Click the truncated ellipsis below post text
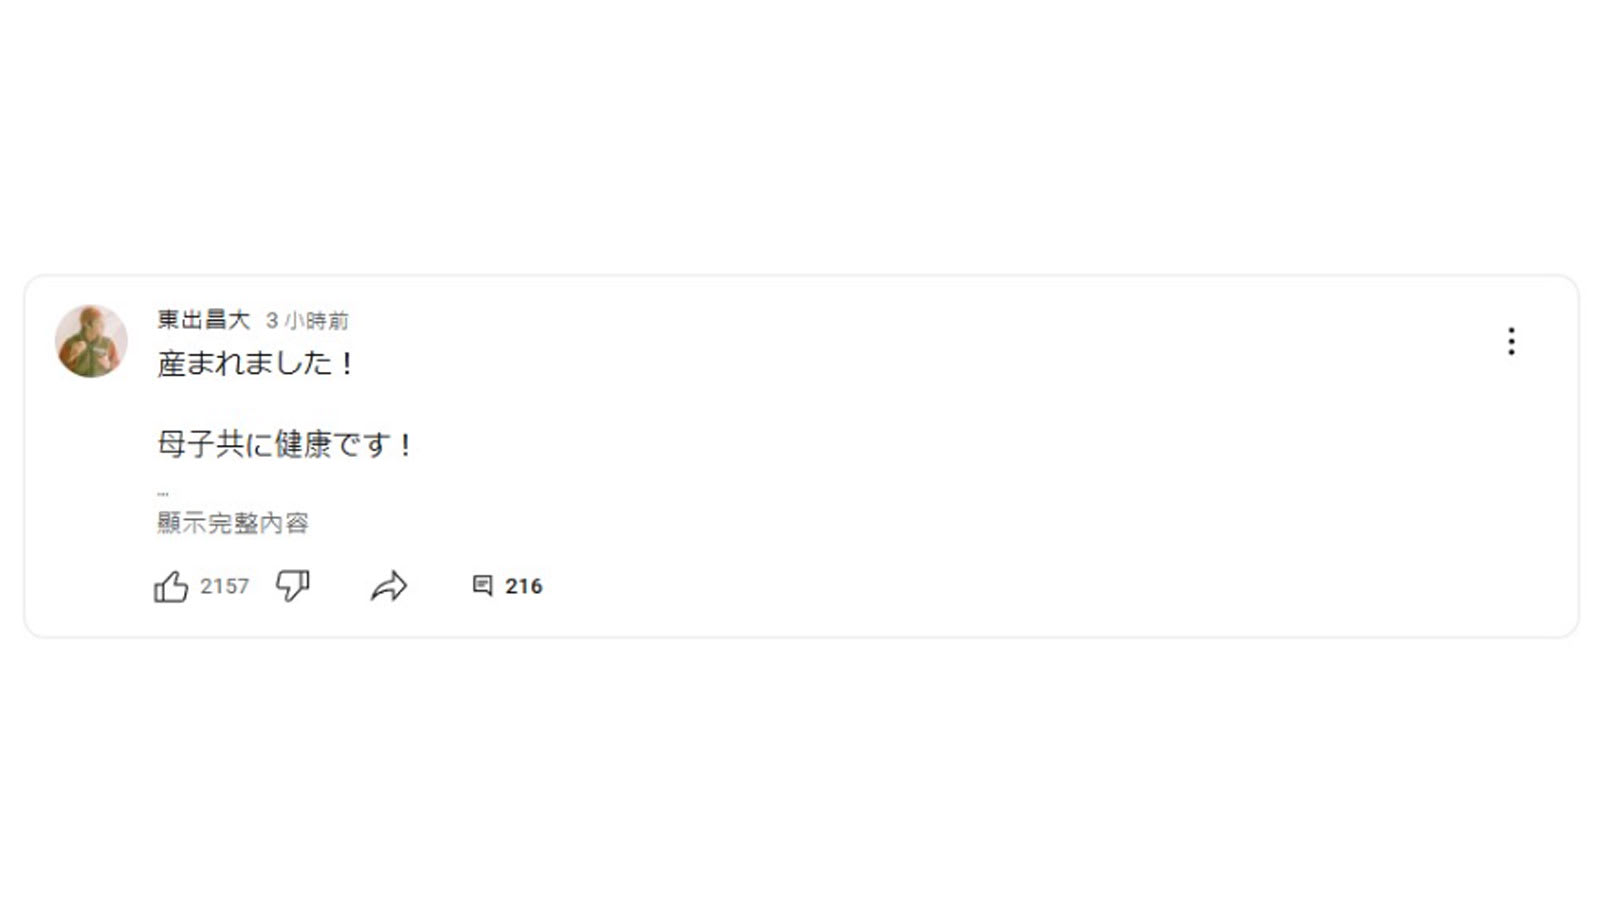This screenshot has width=1600, height=900. click(x=163, y=493)
